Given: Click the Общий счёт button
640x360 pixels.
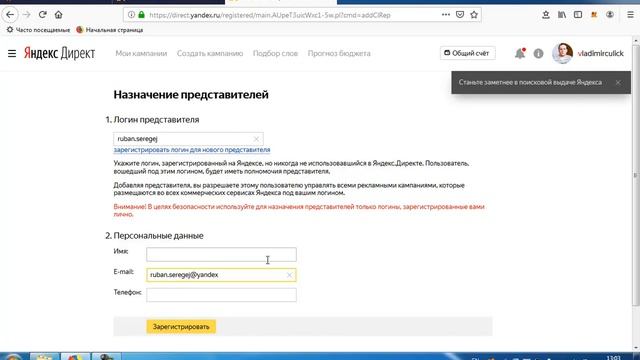Looking at the screenshot, I should point(467,53).
